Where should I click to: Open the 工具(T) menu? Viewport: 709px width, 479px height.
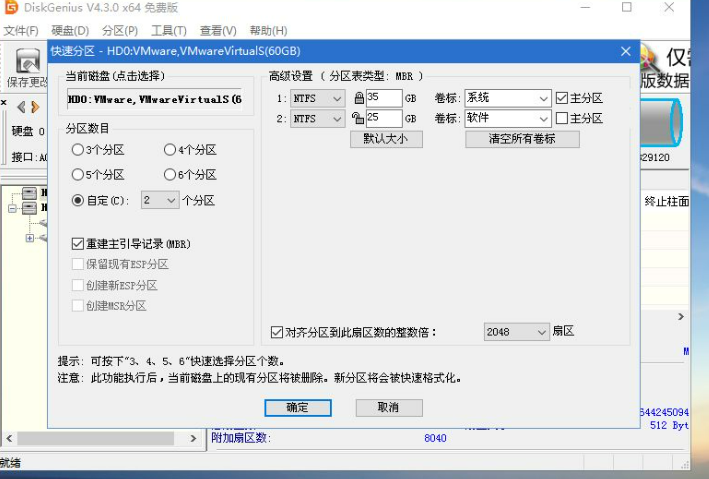pyautogui.click(x=169, y=31)
